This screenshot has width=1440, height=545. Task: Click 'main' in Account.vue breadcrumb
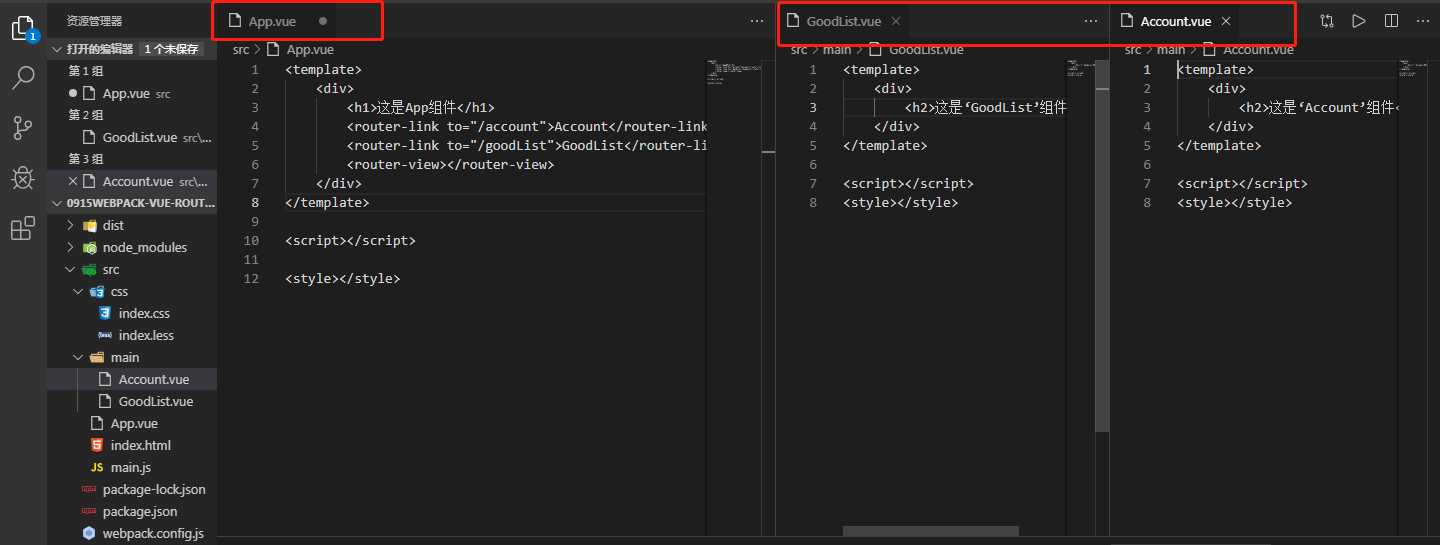(x=1171, y=49)
